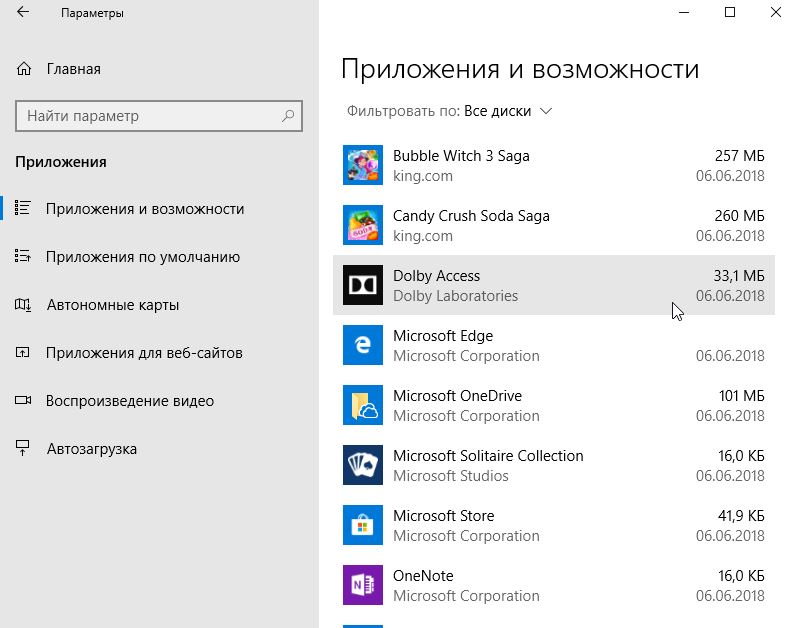This screenshot has width=798, height=628.
Task: Close the Параметры window
Action: point(776,12)
